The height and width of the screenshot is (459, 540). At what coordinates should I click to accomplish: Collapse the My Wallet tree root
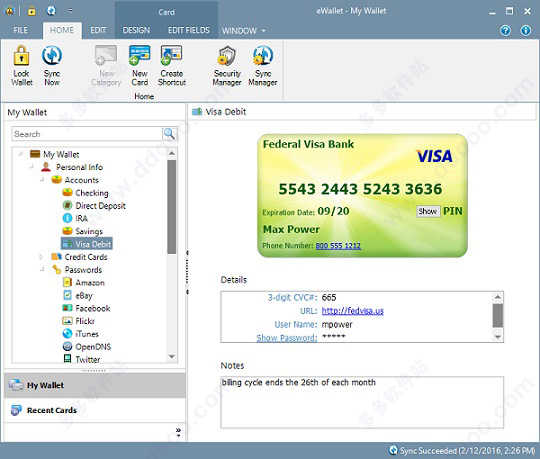[x=21, y=154]
